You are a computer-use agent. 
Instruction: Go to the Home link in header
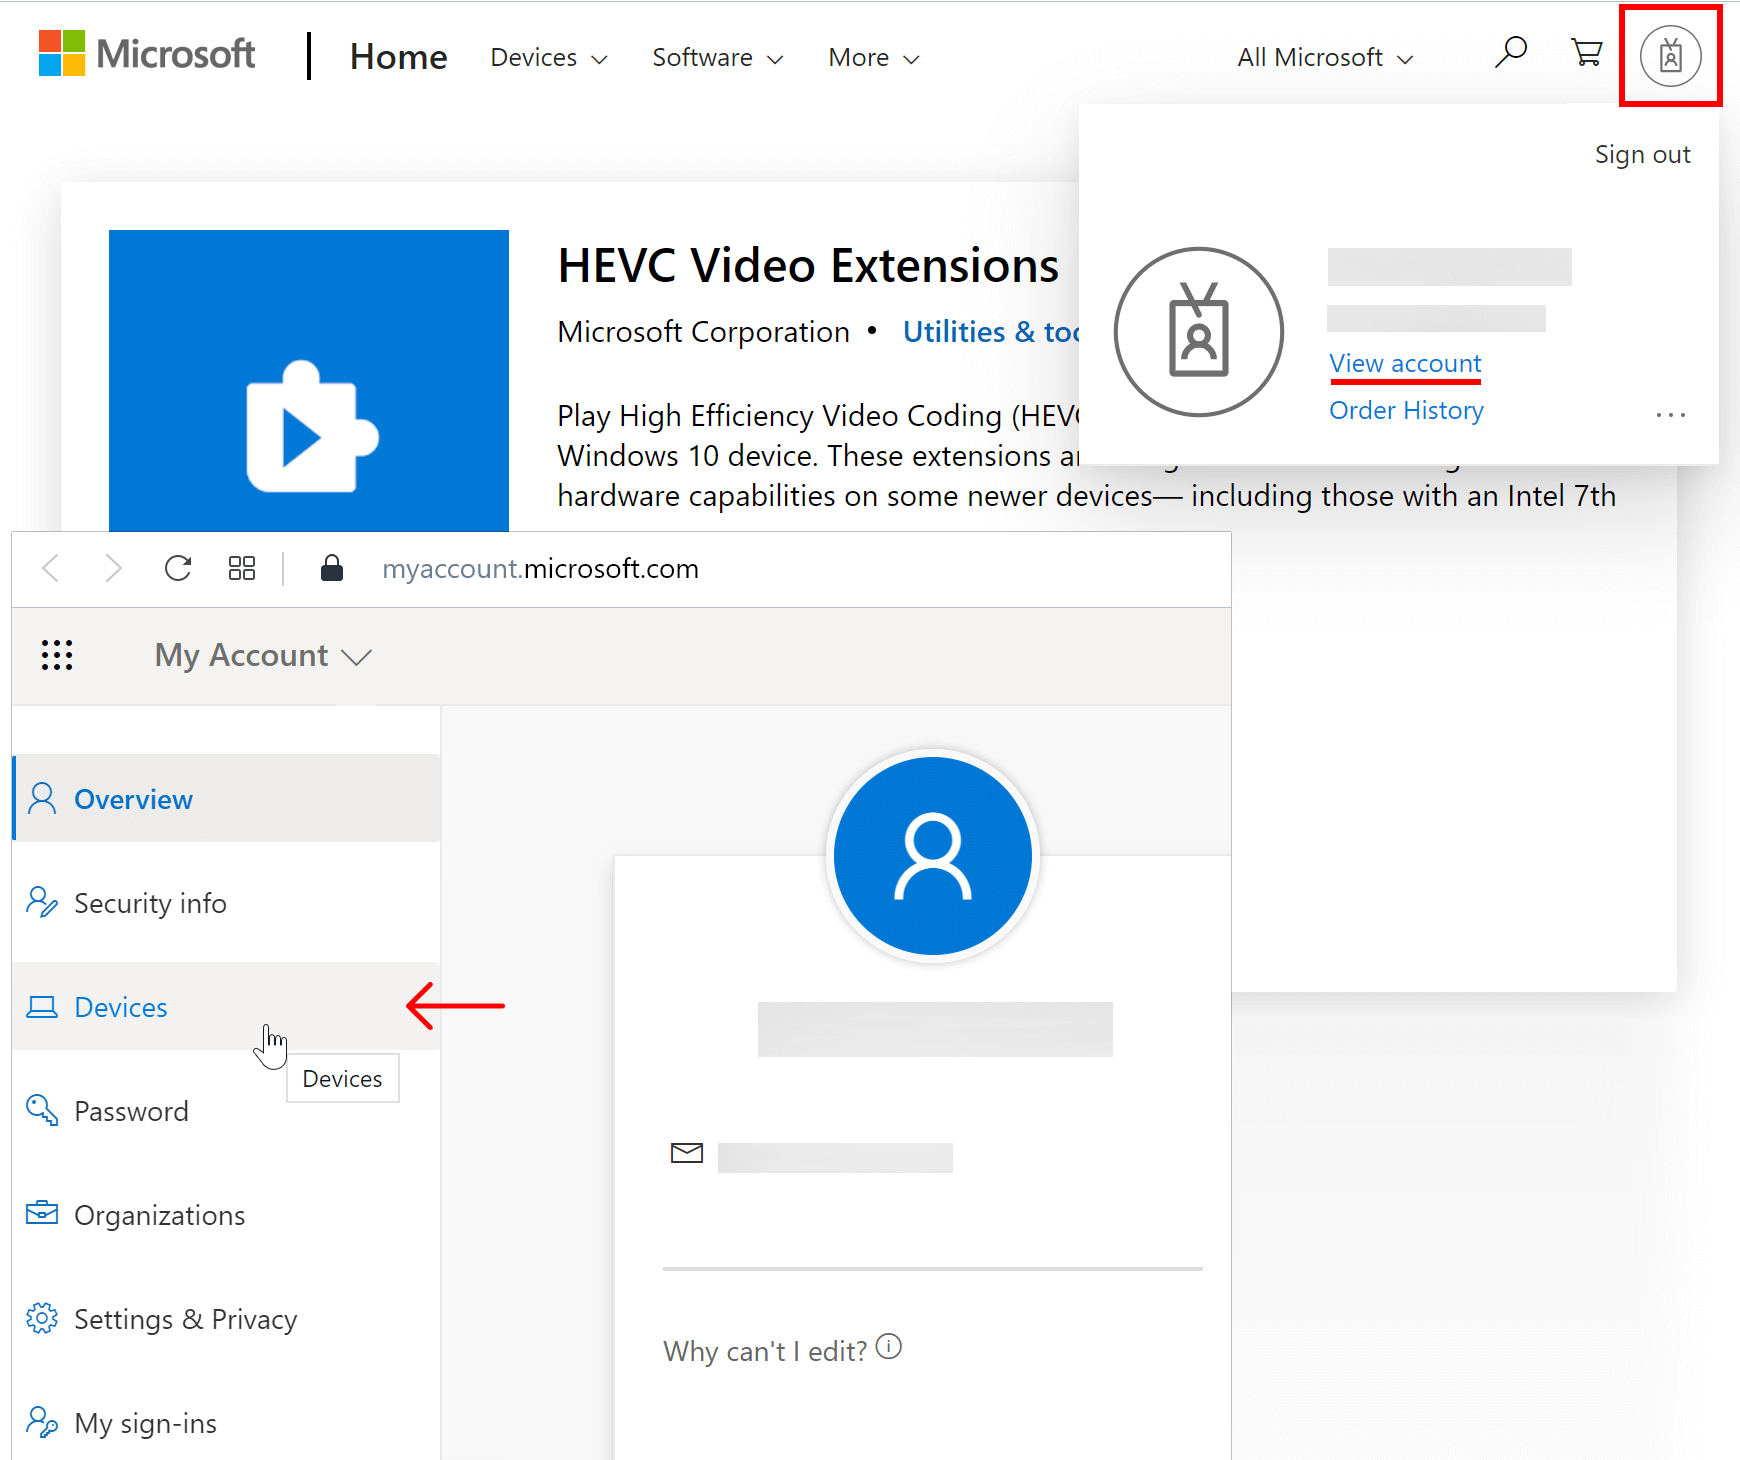398,57
